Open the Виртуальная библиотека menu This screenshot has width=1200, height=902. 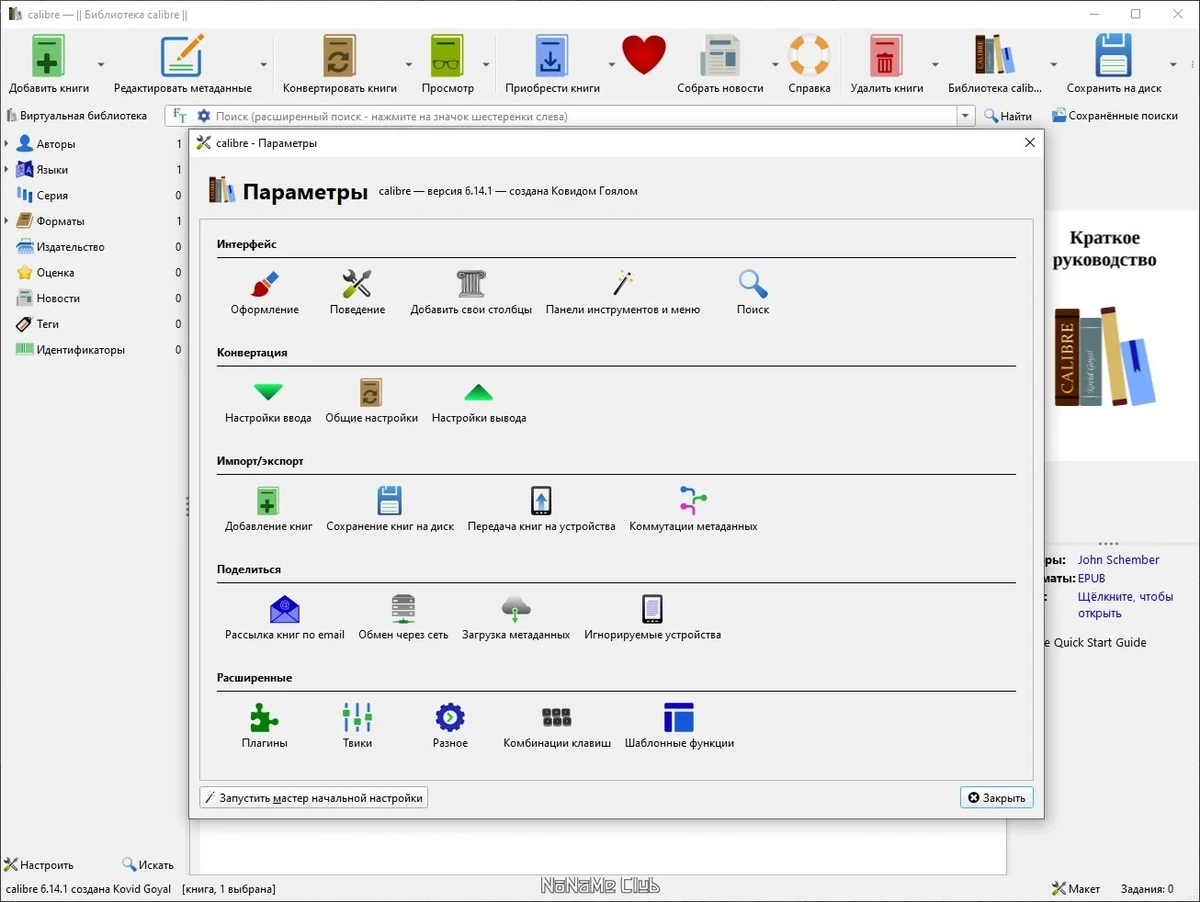tap(77, 116)
